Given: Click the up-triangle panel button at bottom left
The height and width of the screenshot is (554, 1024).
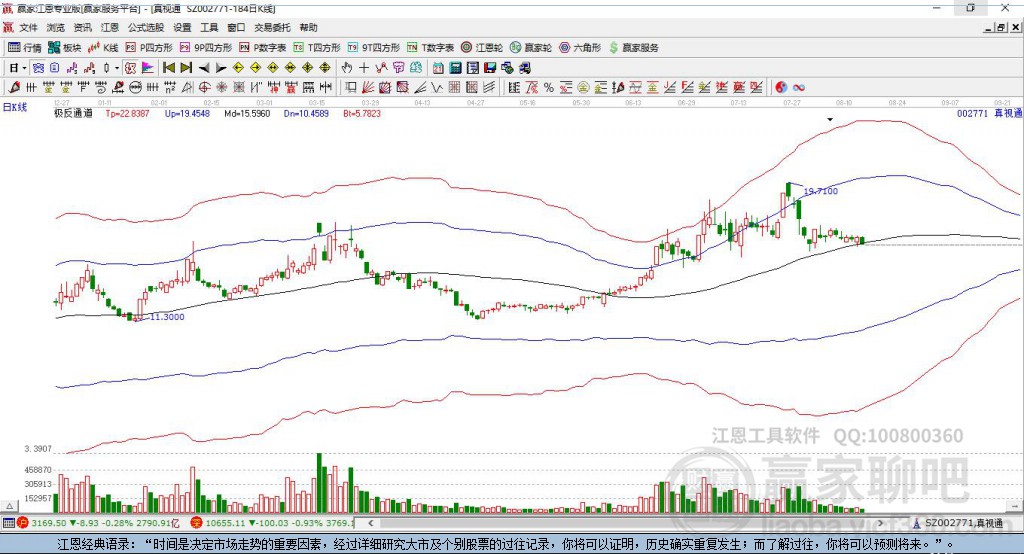Looking at the screenshot, I should 9,506.
